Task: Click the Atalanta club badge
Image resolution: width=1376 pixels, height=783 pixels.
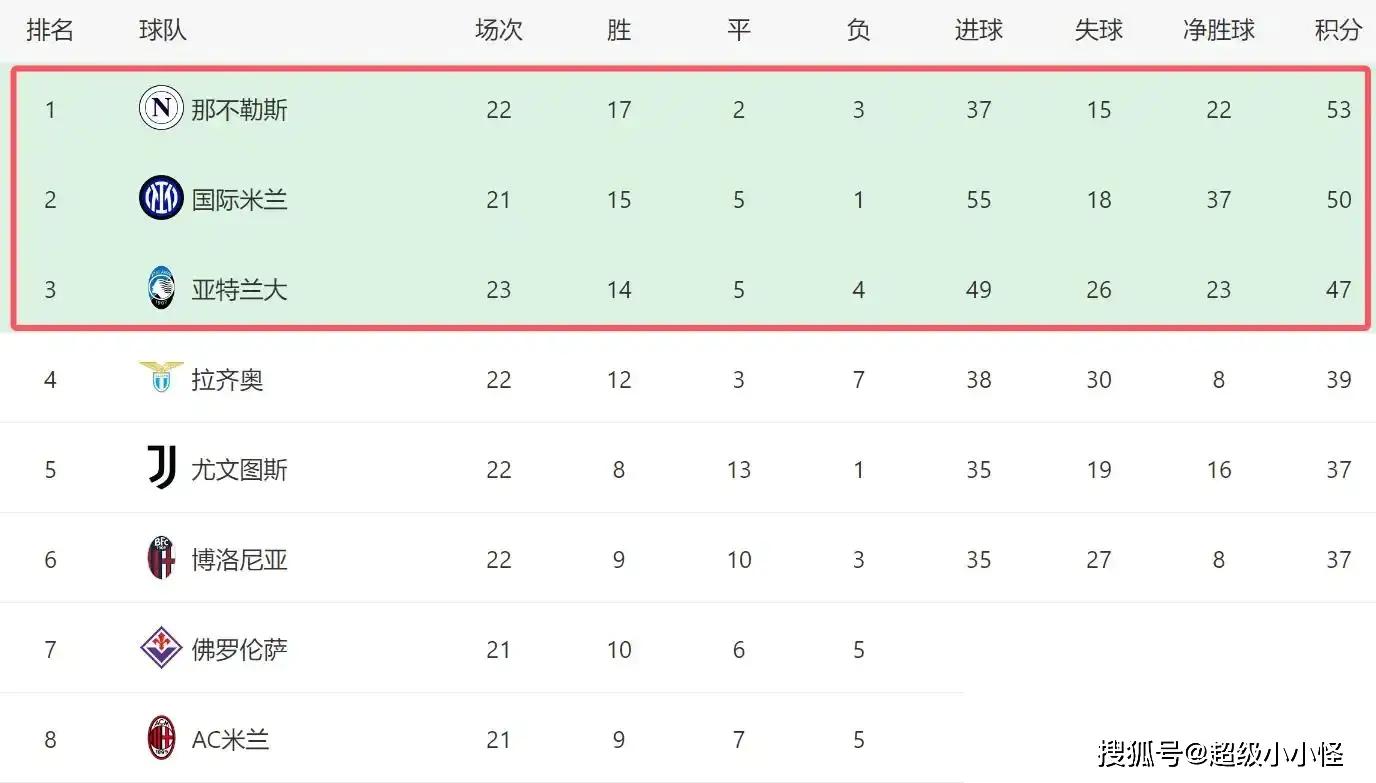Action: pyautogui.click(x=161, y=288)
